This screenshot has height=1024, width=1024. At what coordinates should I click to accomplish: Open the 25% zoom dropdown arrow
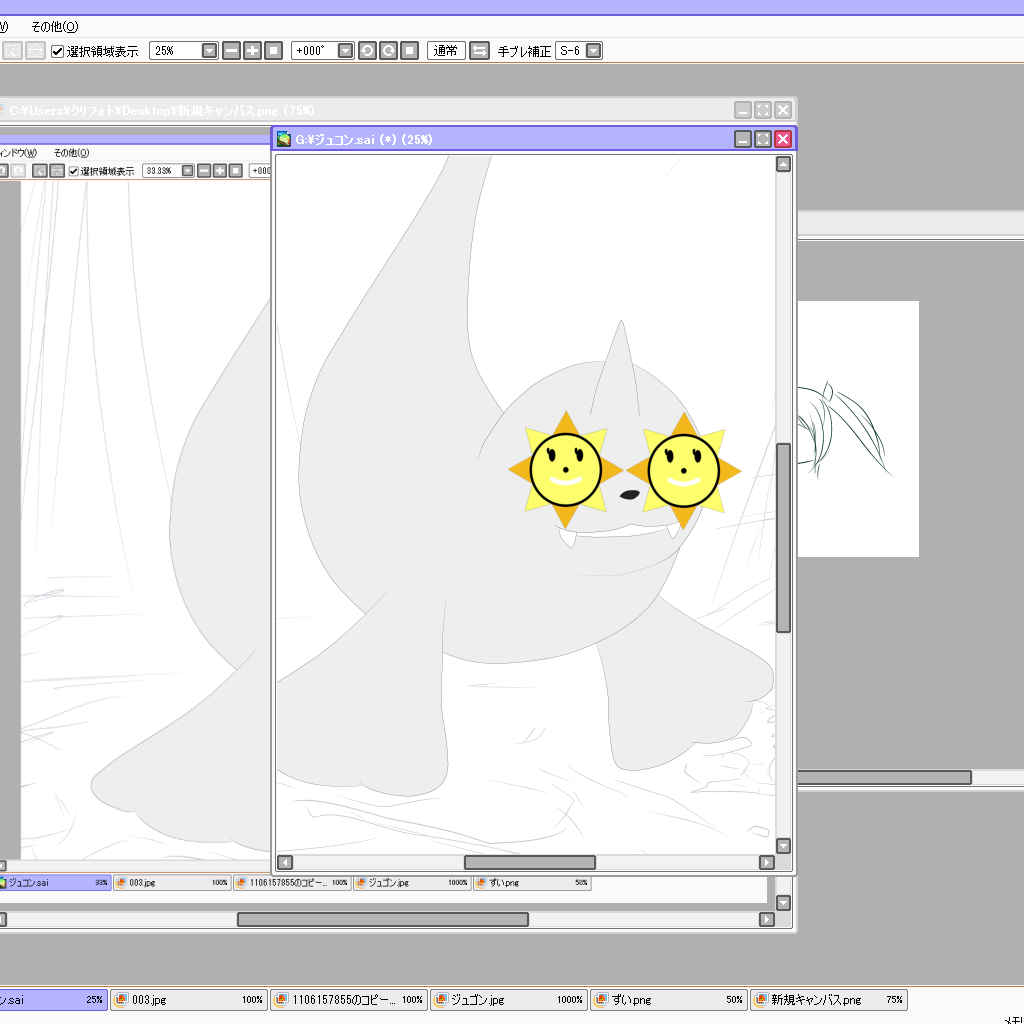[x=210, y=51]
